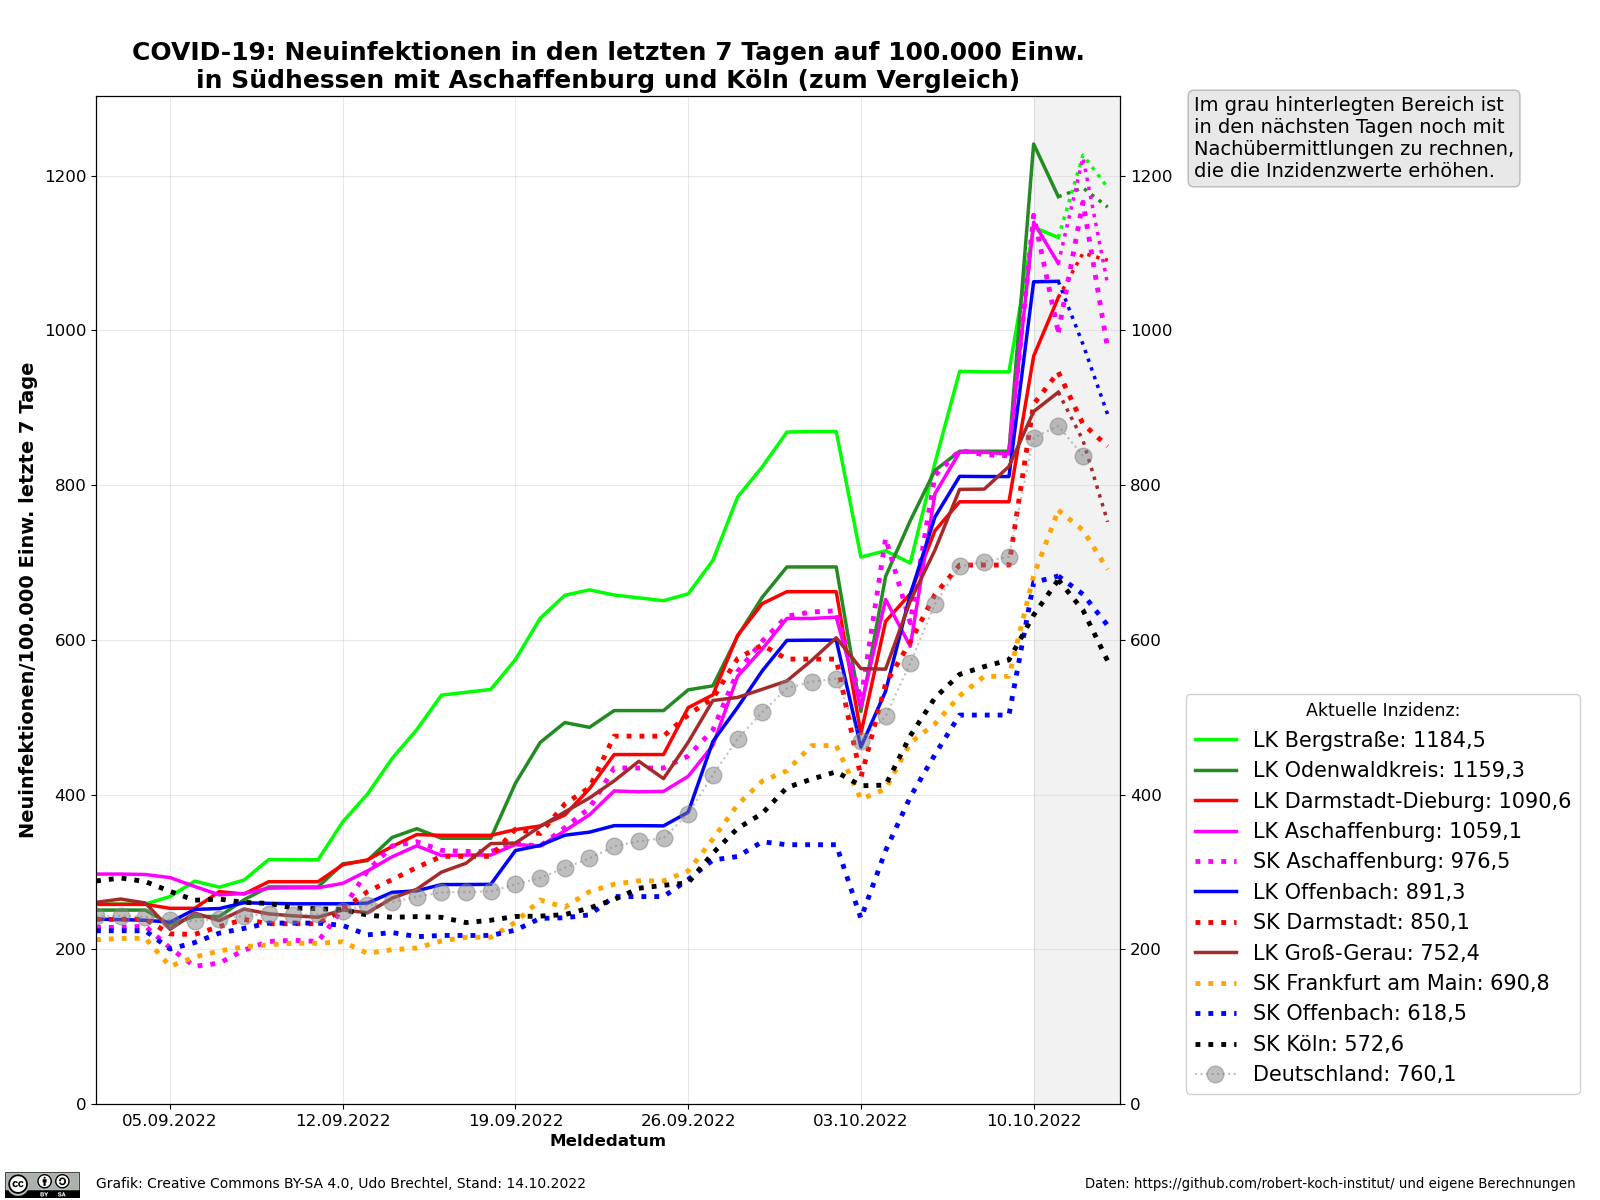Select the SK Frankfurt am Main legend entry
Screen dimensions: 1600x1200
(x=1400, y=983)
